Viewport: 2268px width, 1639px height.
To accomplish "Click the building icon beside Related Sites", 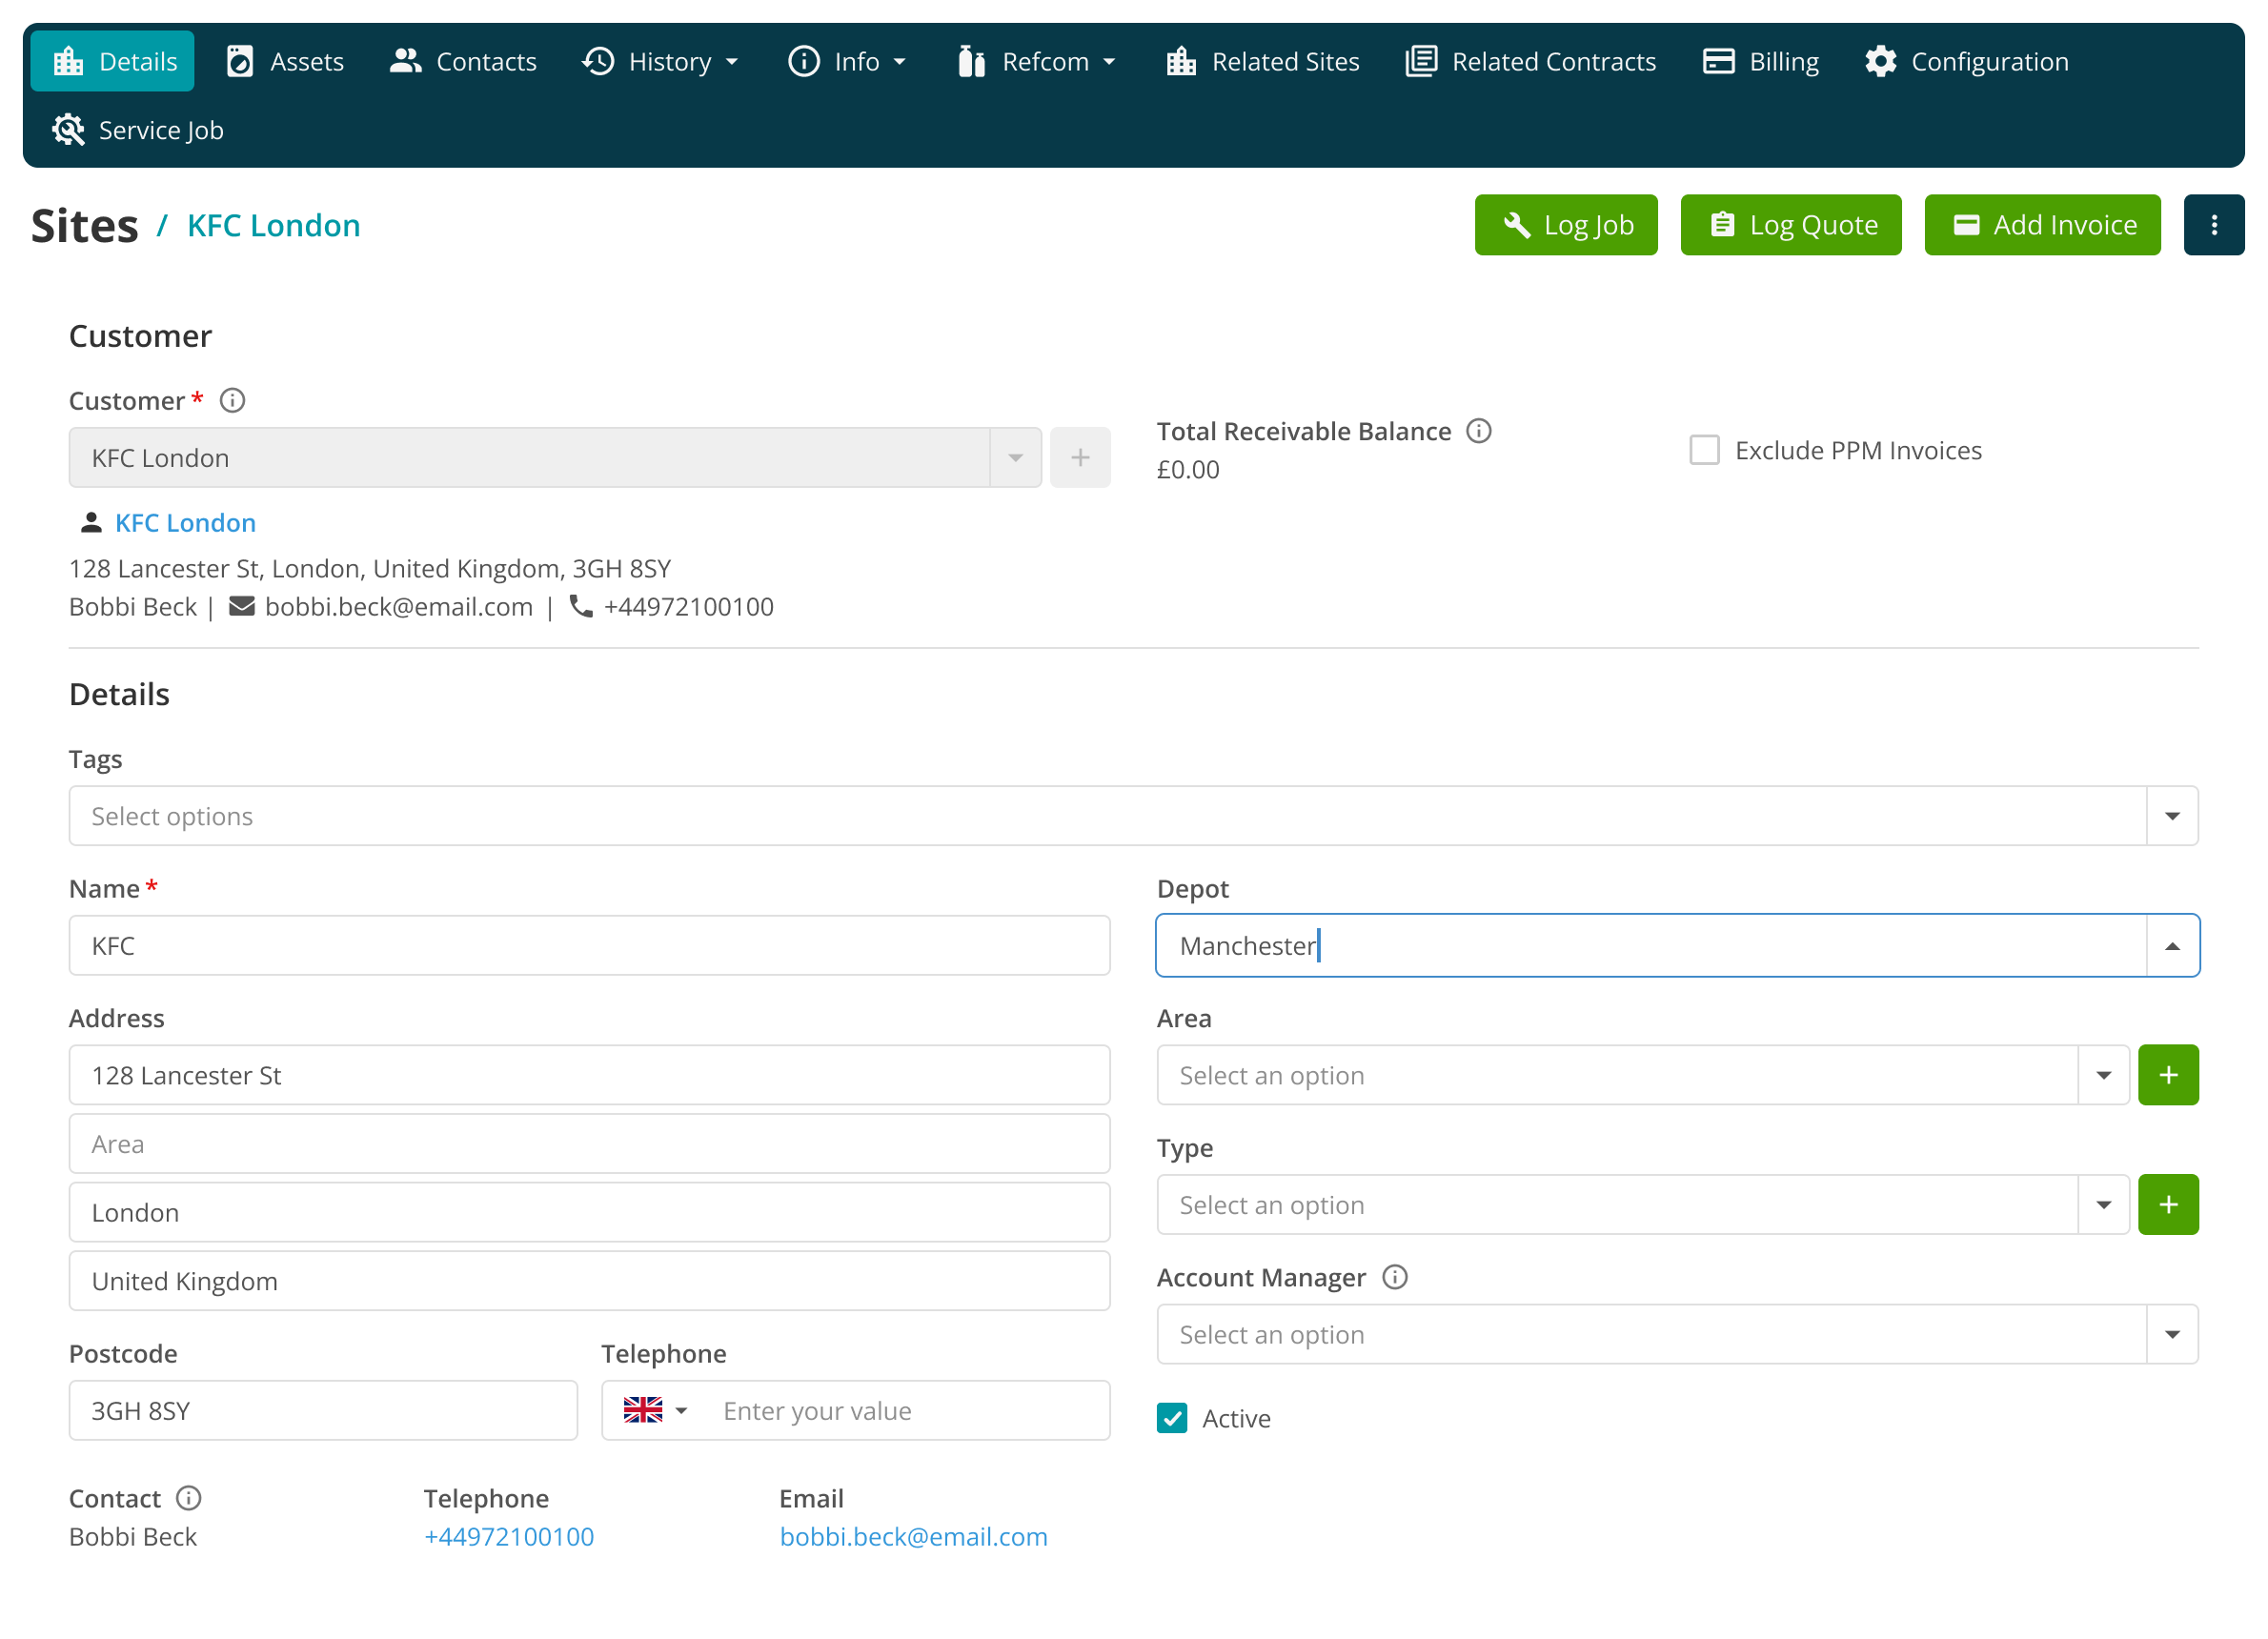I will tap(1181, 61).
